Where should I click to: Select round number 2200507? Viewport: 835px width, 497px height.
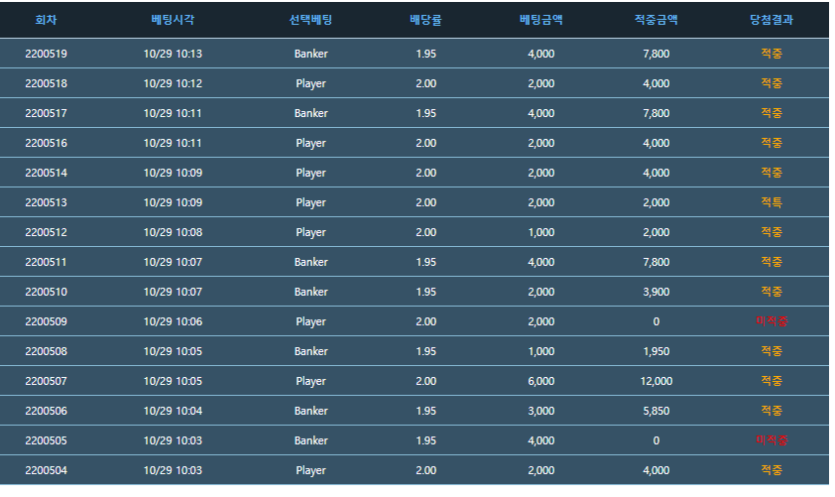[x=46, y=381]
